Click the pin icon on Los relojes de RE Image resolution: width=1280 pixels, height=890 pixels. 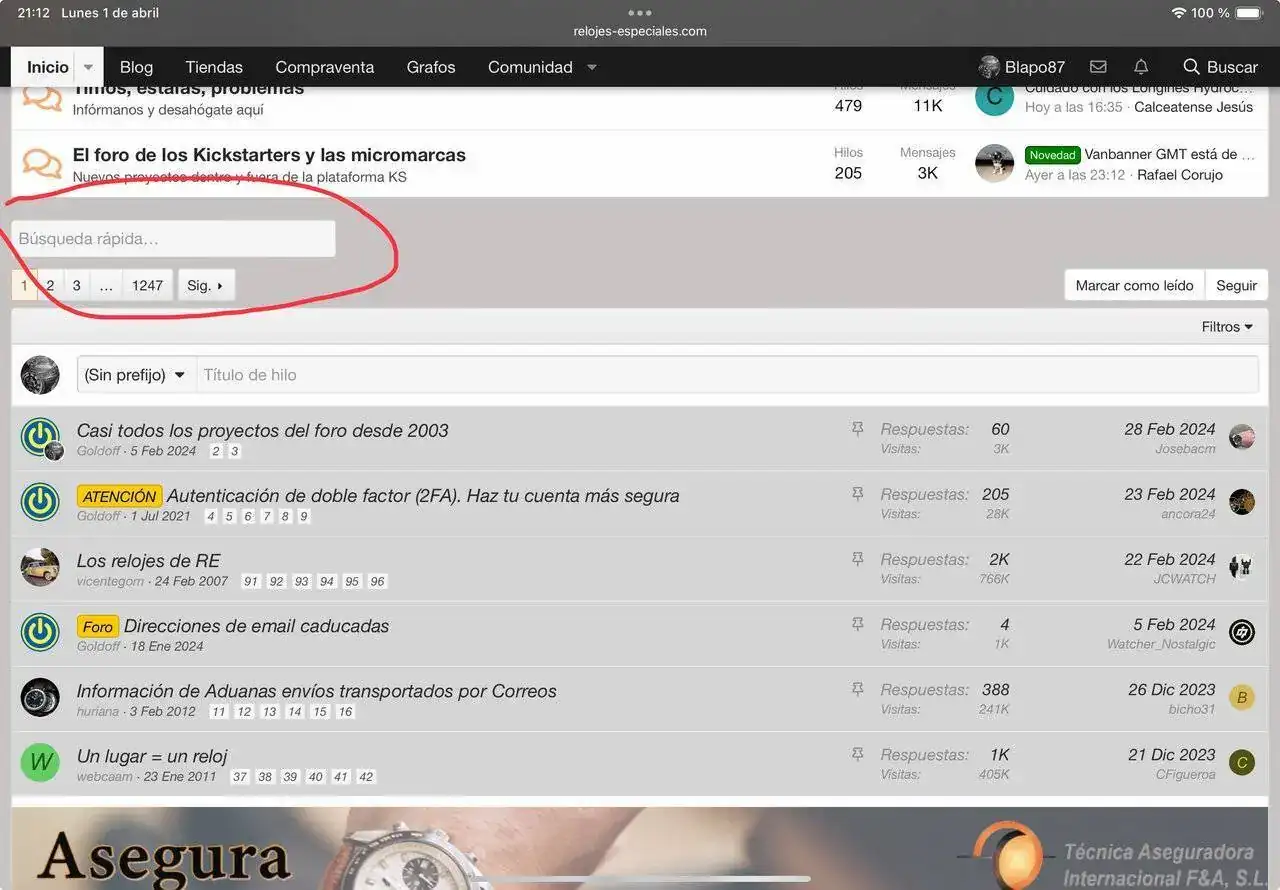pos(857,560)
